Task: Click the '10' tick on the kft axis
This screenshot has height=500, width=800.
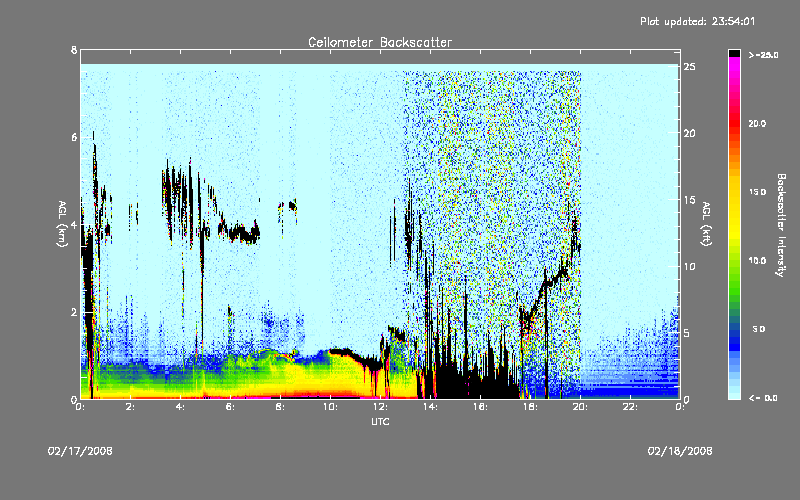Action: (689, 266)
